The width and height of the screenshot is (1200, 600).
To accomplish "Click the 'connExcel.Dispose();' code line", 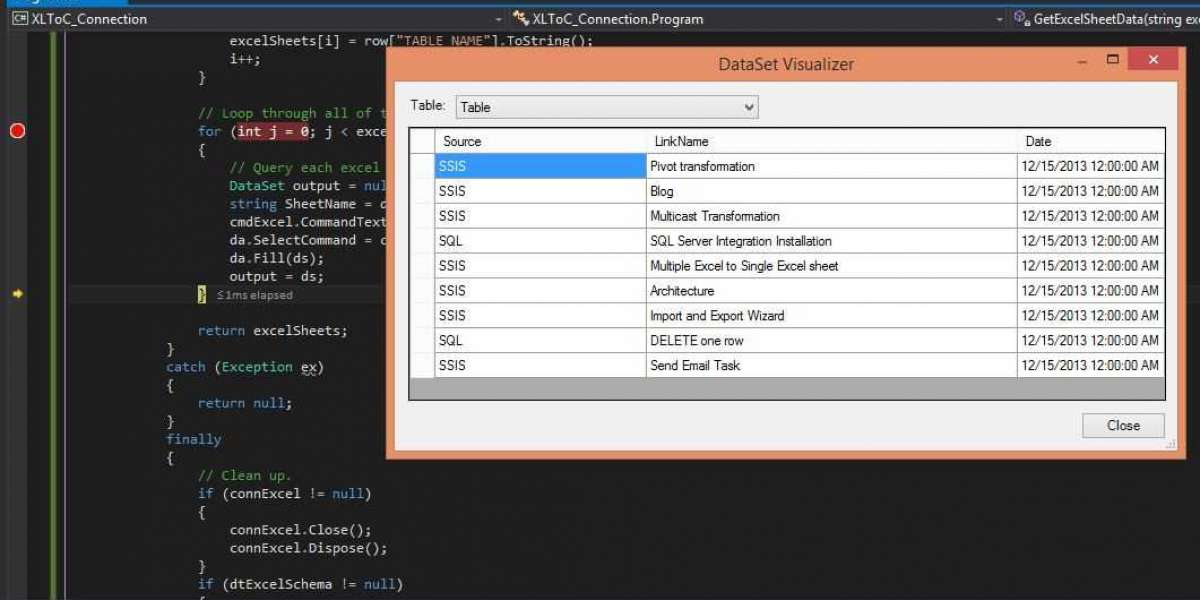I will [x=308, y=548].
